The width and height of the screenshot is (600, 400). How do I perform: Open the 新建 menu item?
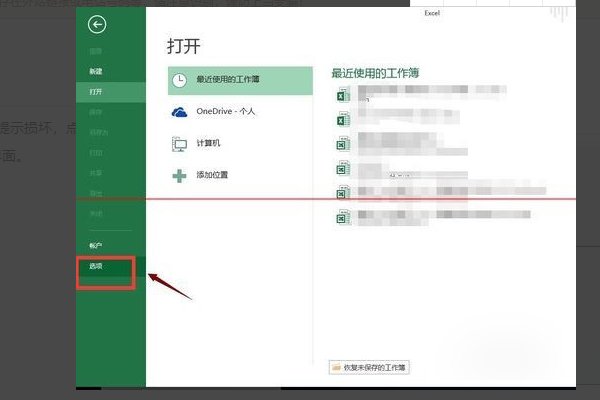click(96, 72)
